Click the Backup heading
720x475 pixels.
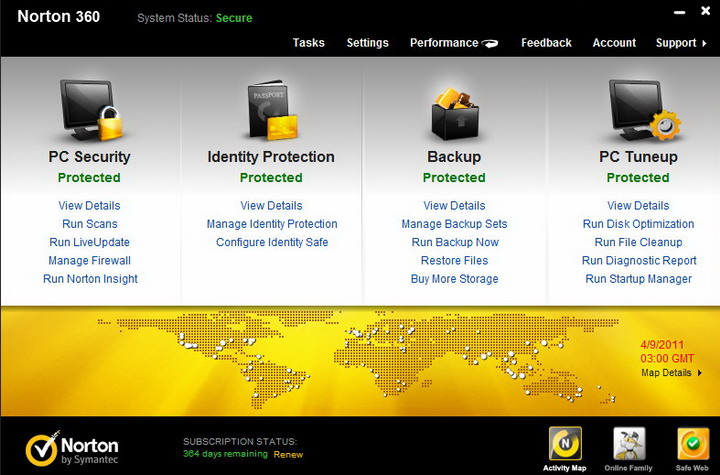(x=454, y=157)
